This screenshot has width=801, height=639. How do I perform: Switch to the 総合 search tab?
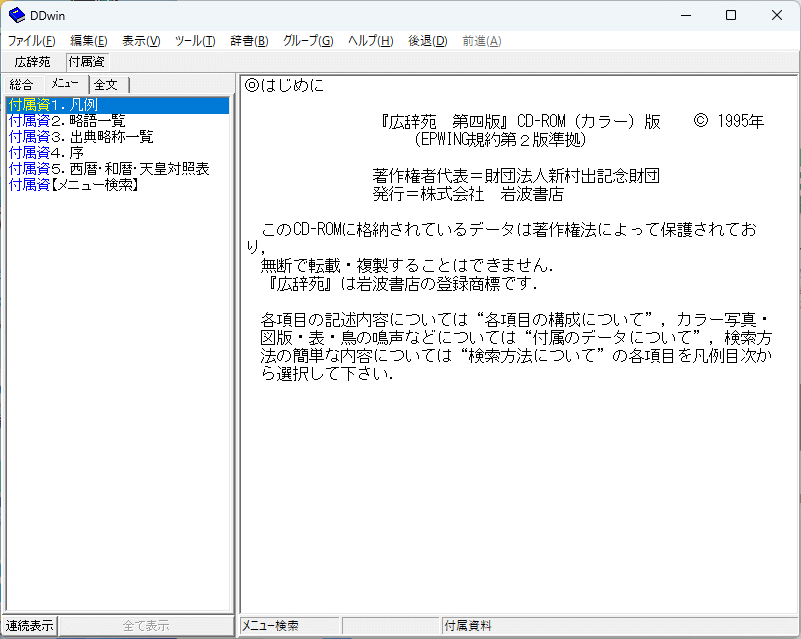(22, 85)
